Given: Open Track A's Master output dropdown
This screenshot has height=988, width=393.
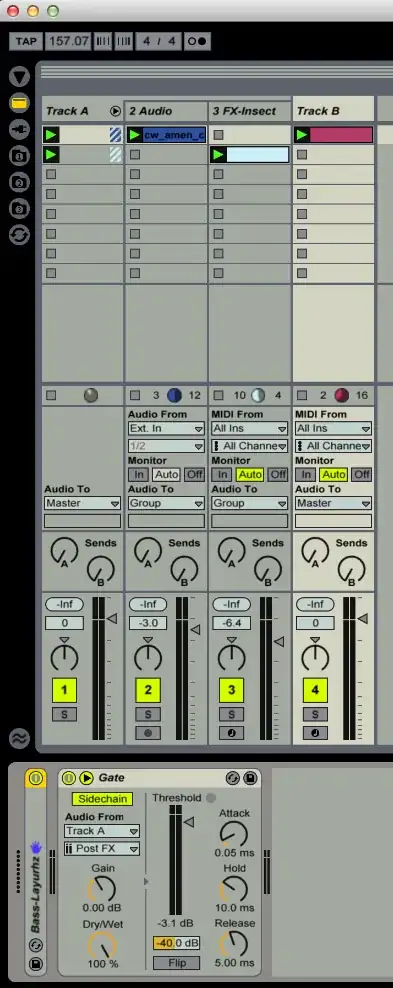Looking at the screenshot, I should 83,503.
